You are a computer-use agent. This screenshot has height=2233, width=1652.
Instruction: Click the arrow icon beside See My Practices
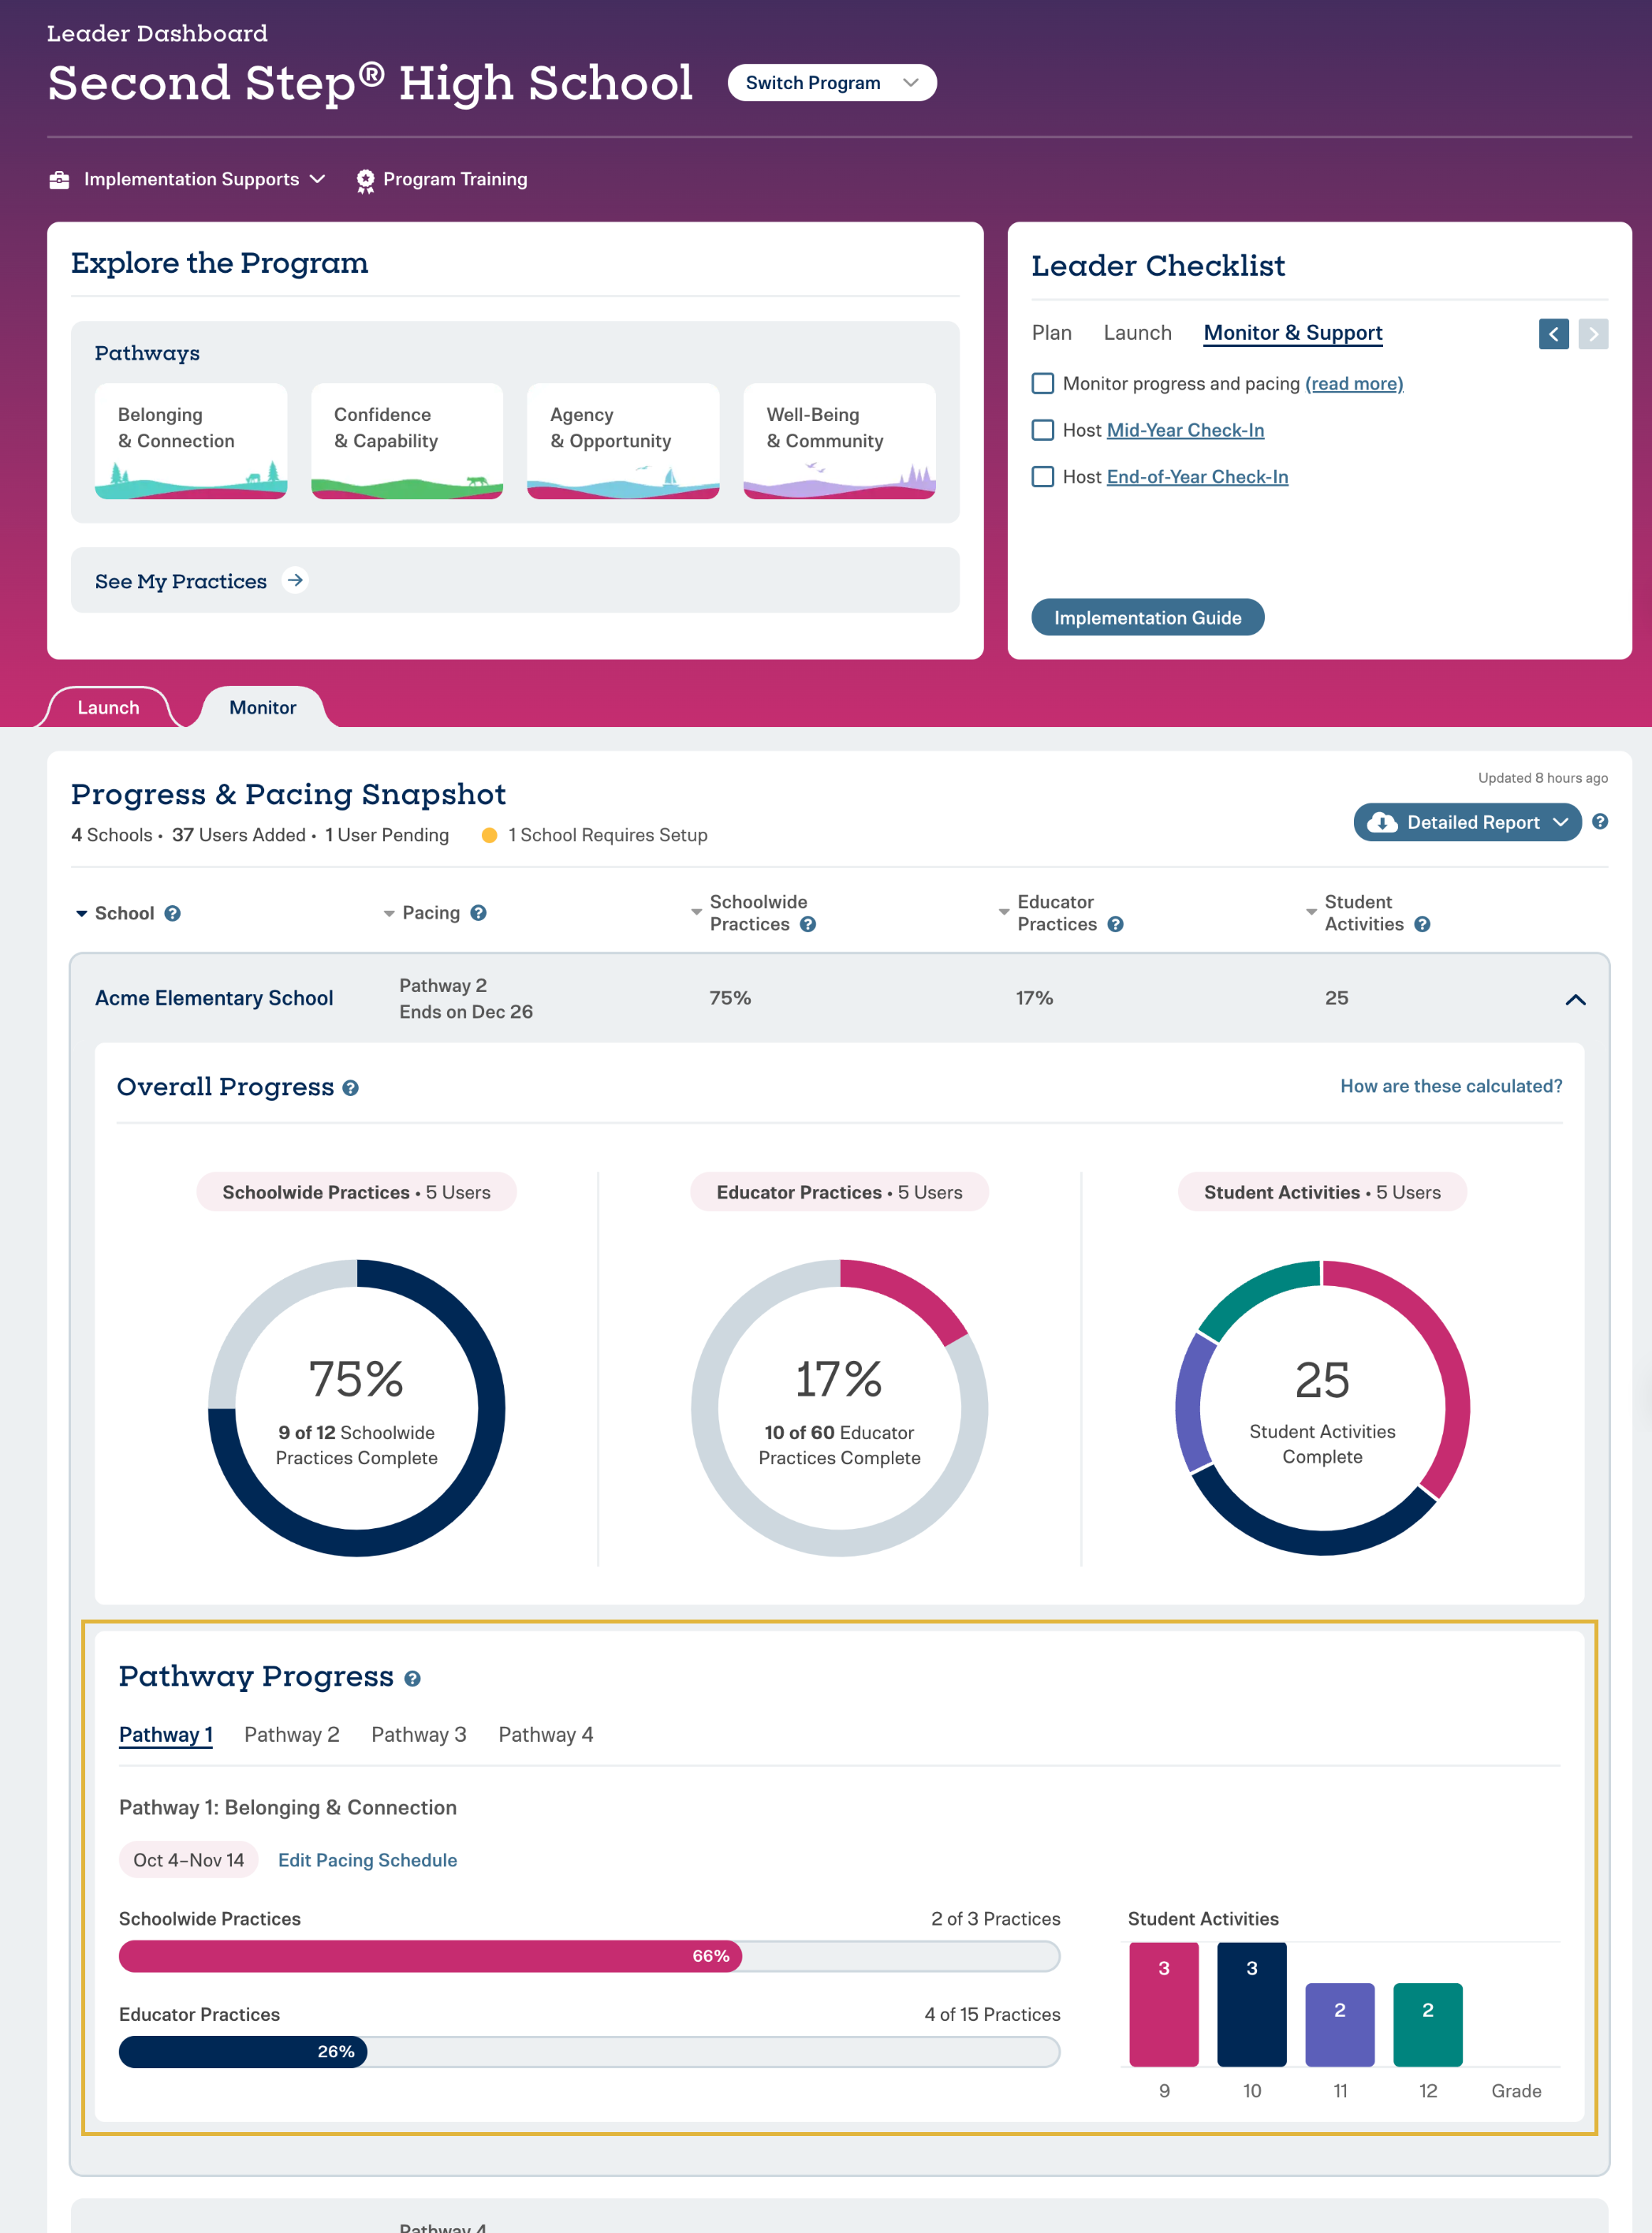coord(295,580)
